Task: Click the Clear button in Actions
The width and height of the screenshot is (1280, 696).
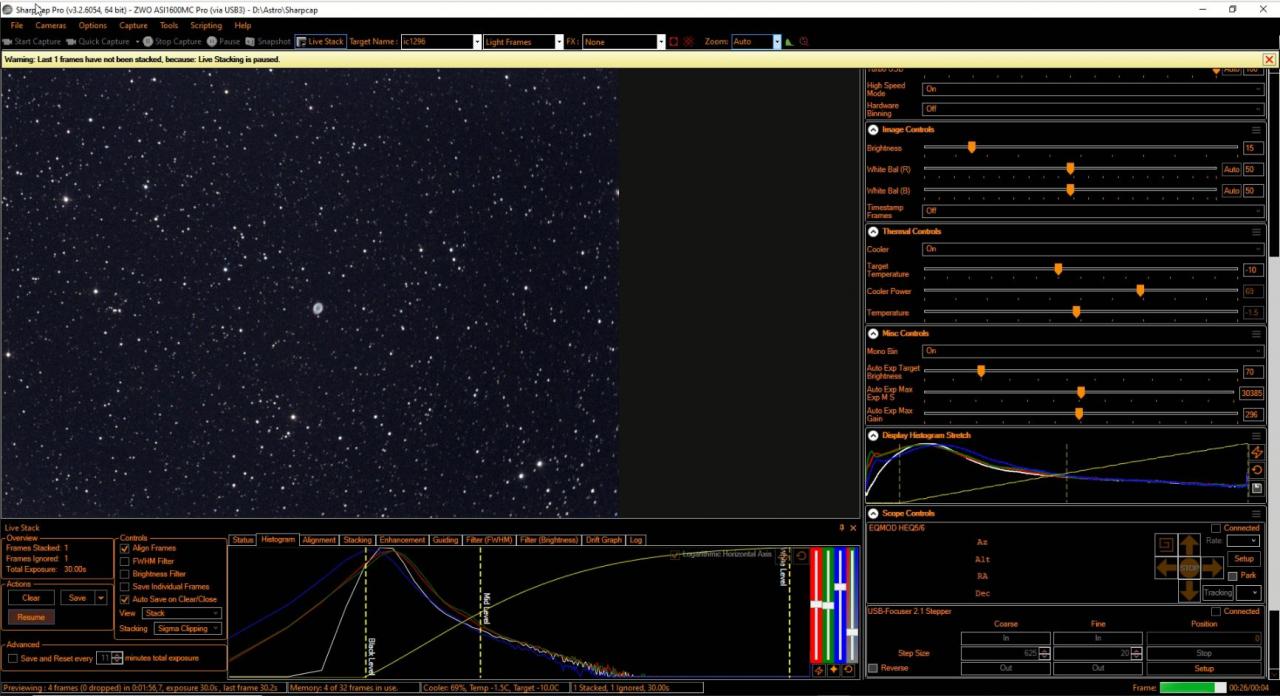Action: point(31,598)
